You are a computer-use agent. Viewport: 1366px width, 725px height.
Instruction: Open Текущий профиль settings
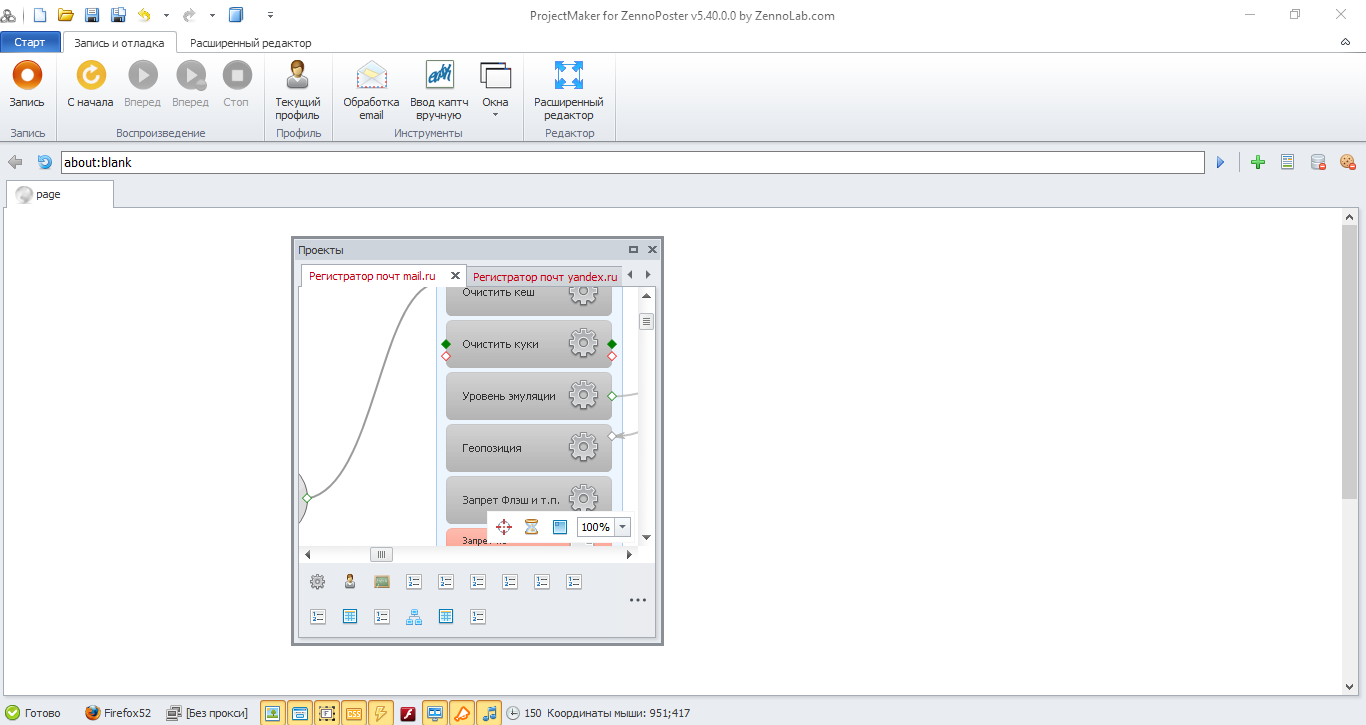pos(297,90)
